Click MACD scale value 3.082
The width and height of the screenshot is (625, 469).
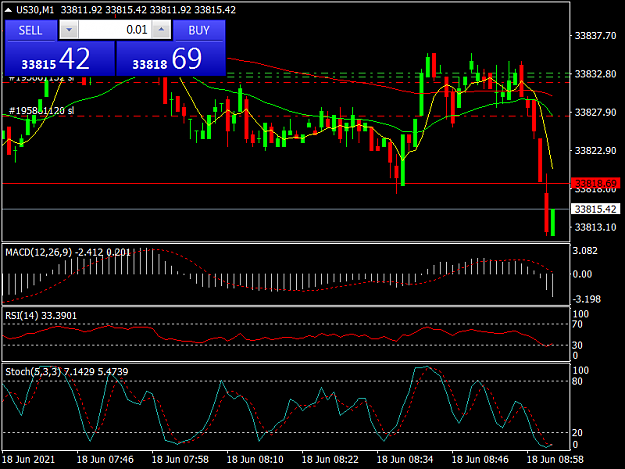coord(585,251)
